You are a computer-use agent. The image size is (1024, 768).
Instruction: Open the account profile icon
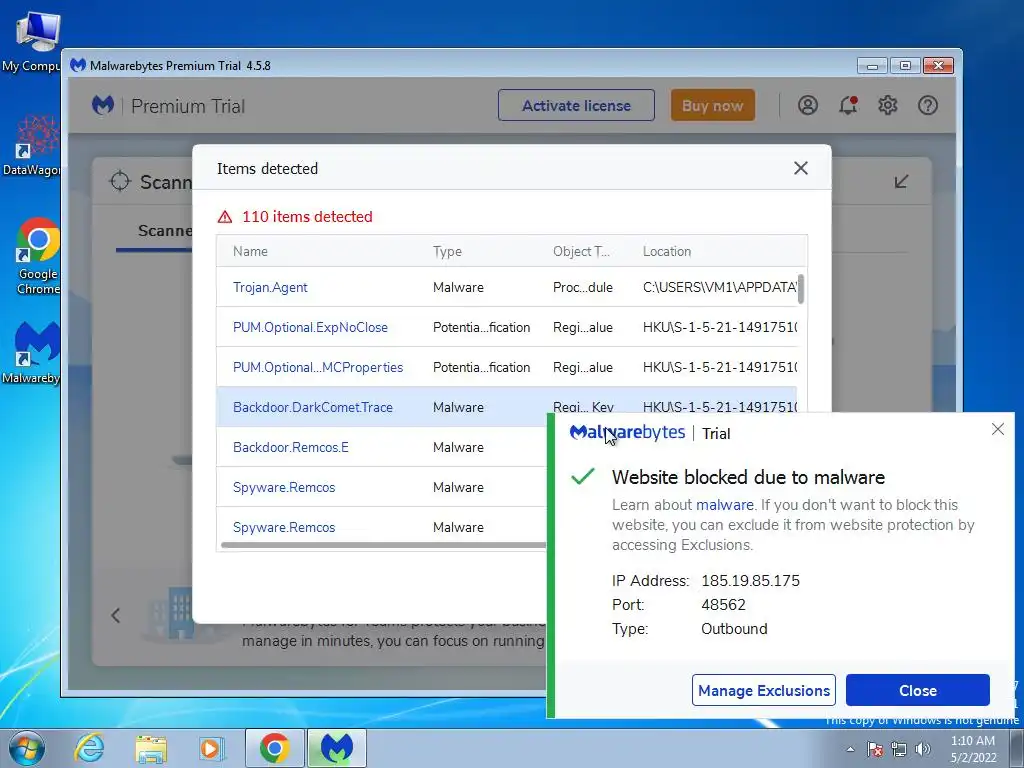point(808,105)
